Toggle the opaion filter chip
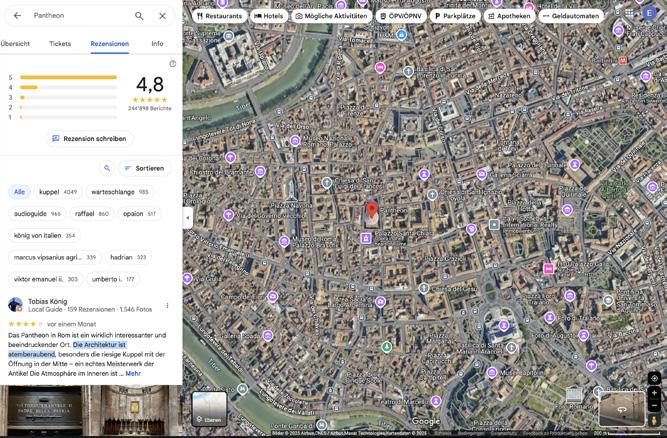 click(140, 214)
